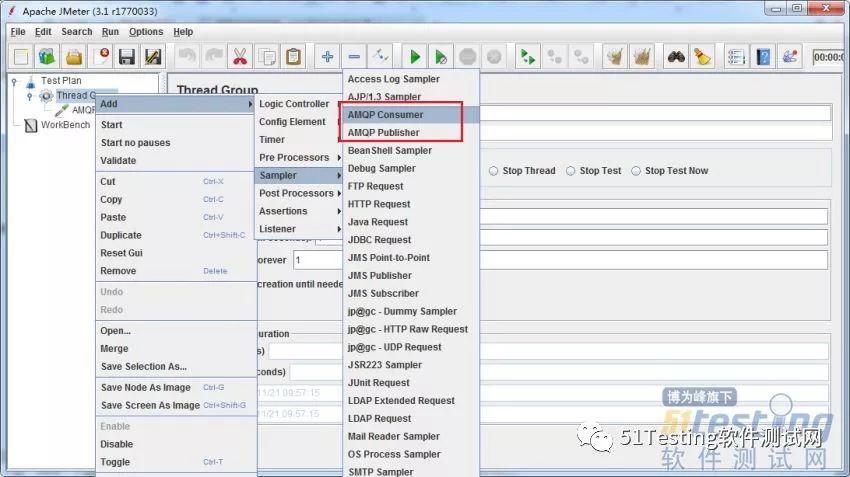The image size is (850, 477).
Task: Open the File menu
Action: pyautogui.click(x=18, y=32)
